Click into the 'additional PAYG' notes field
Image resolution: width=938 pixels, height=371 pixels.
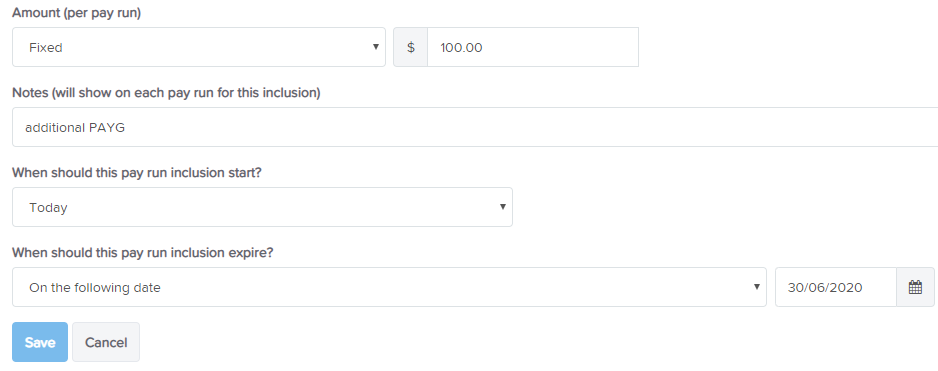[x=475, y=127]
